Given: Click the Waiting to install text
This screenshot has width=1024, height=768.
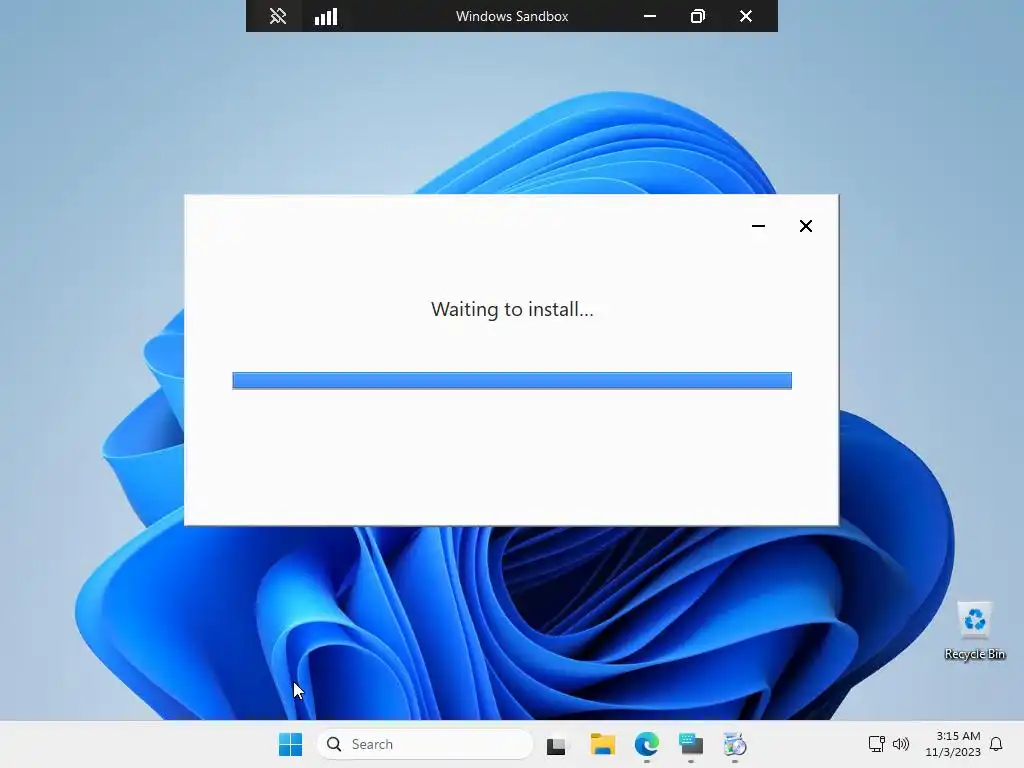Looking at the screenshot, I should (512, 309).
